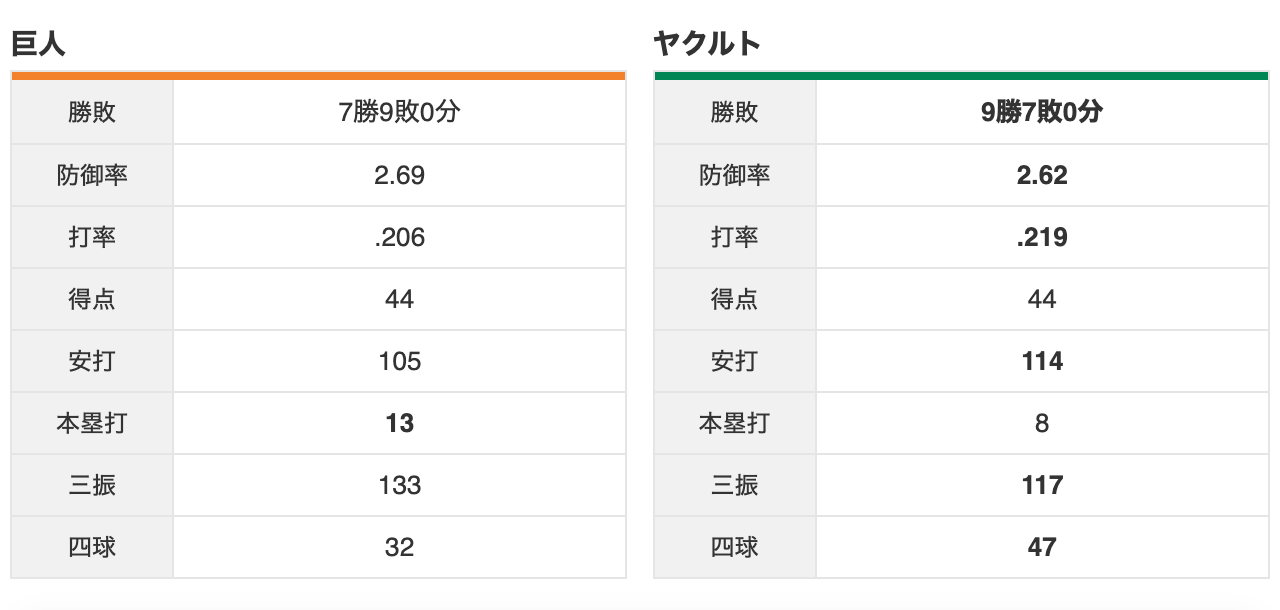Click ヤクルト 打率 value .219
This screenshot has width=1280, height=610.
(1042, 238)
